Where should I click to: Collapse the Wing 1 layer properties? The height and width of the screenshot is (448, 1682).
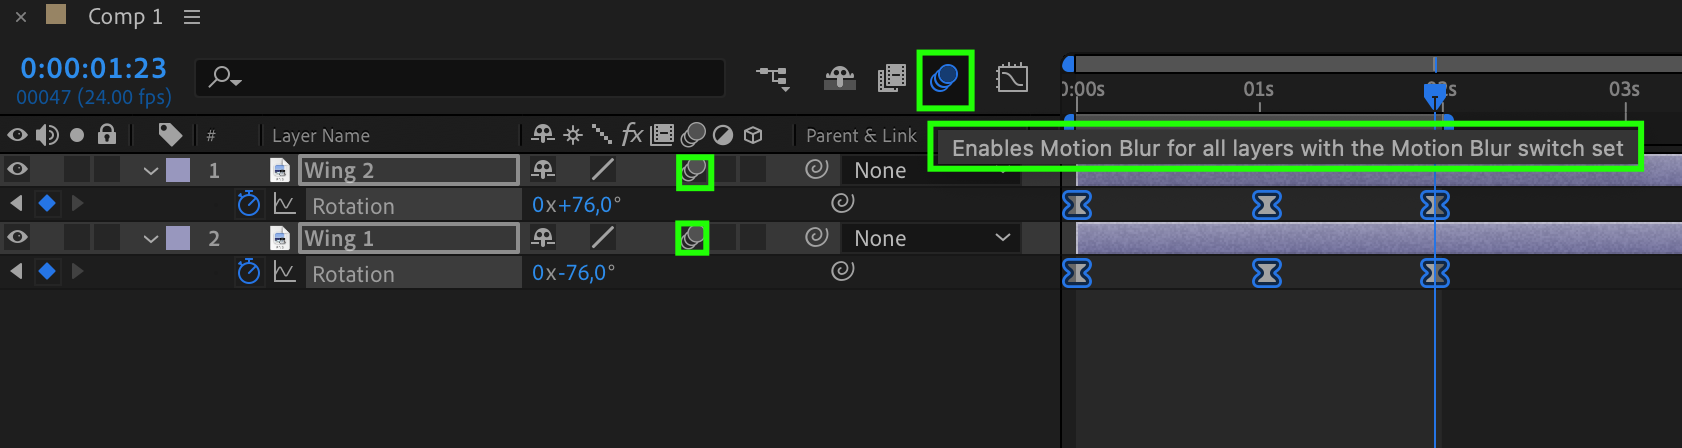[x=151, y=239]
